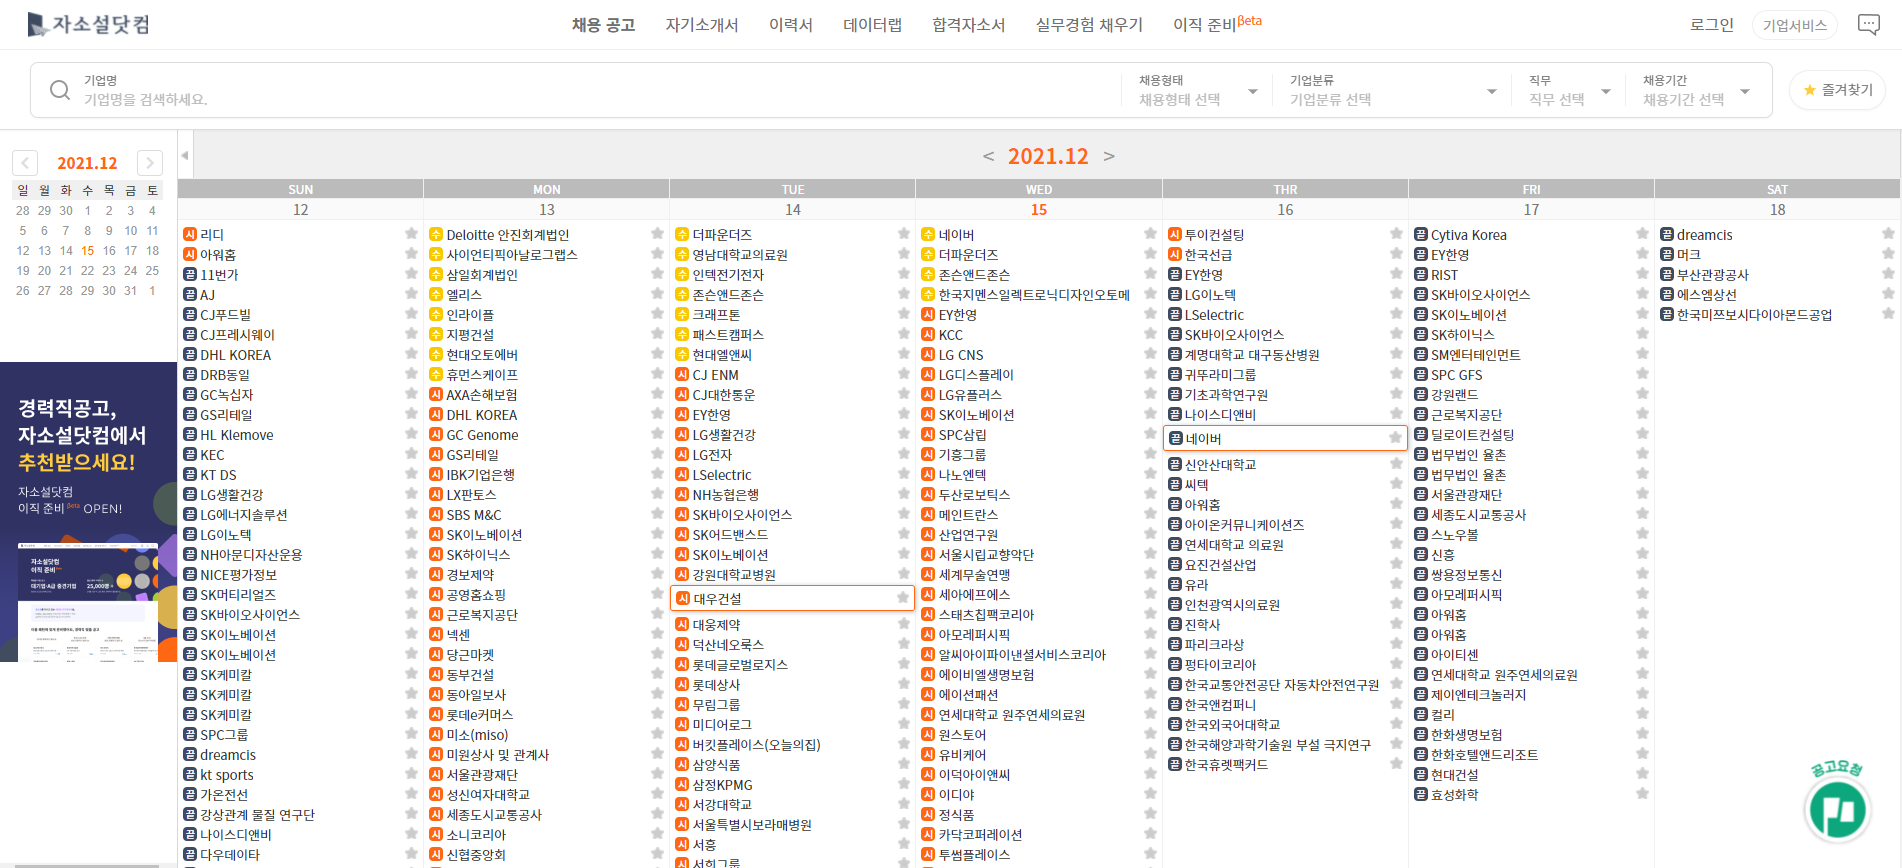
Task: Open the green floating chat widget
Action: pos(1837,809)
